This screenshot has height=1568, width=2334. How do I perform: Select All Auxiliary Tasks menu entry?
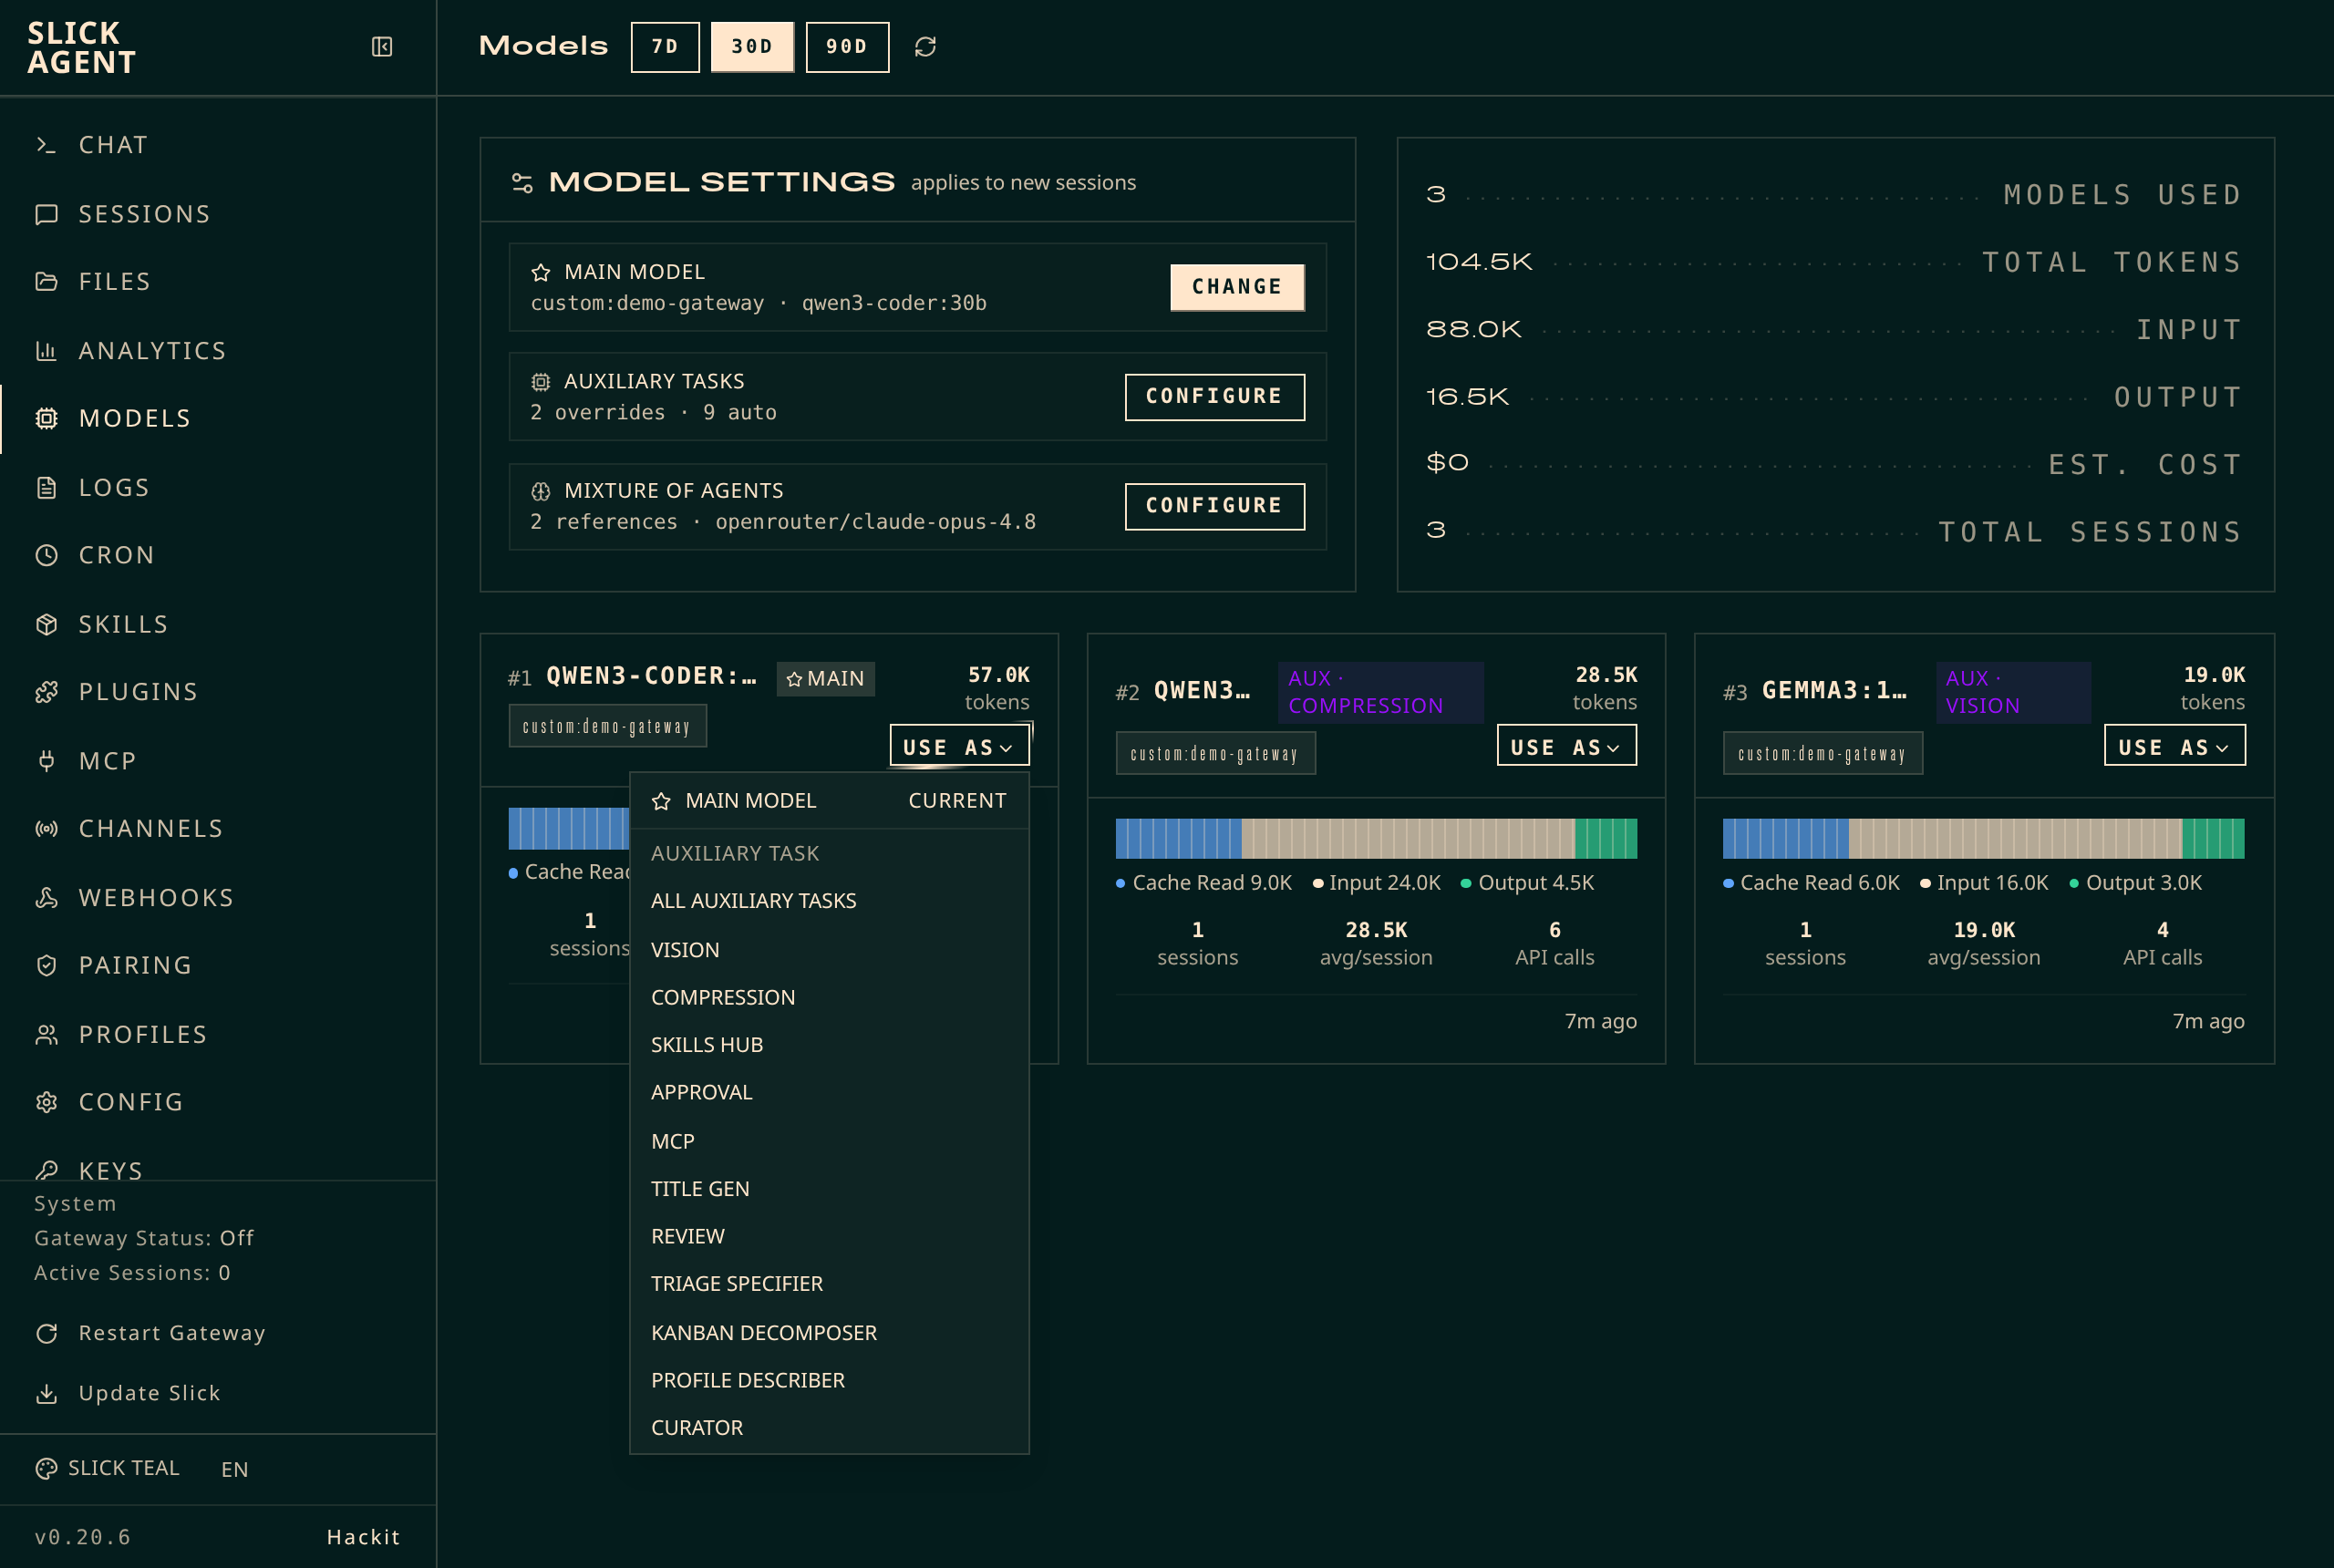coord(829,901)
